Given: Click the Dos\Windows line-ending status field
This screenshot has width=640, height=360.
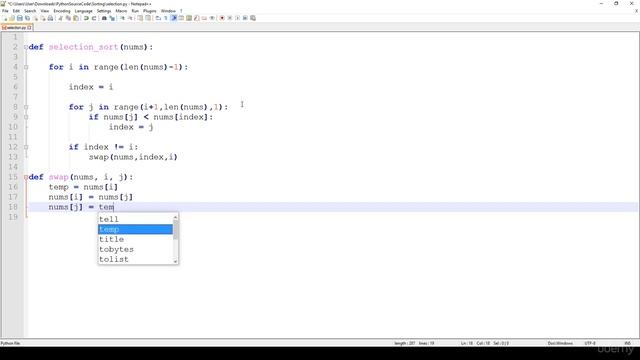Looking at the screenshot, I should click(x=560, y=343).
